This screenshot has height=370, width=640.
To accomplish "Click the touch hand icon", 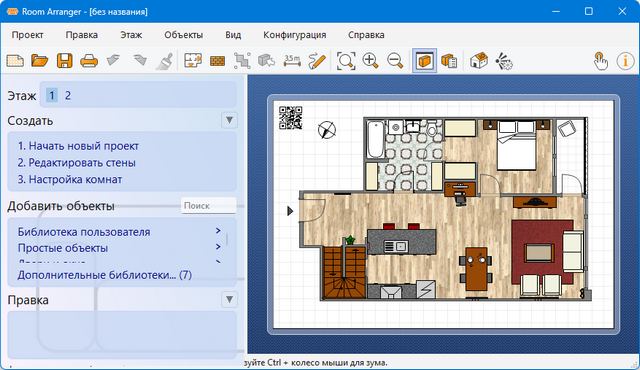I will [600, 61].
